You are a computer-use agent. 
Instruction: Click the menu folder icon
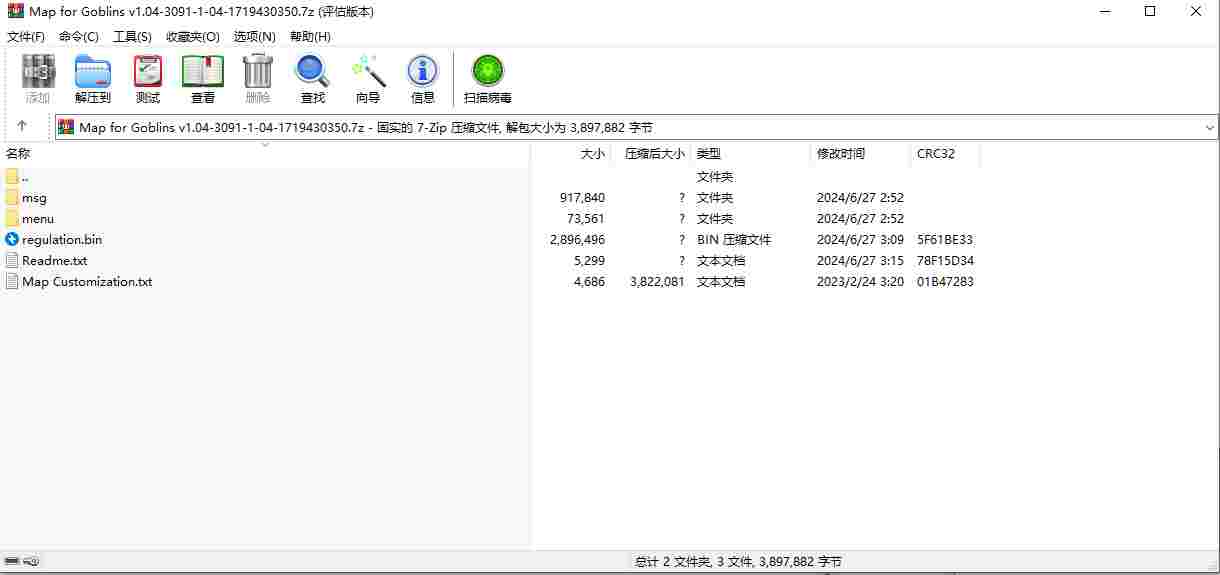click(x=12, y=218)
